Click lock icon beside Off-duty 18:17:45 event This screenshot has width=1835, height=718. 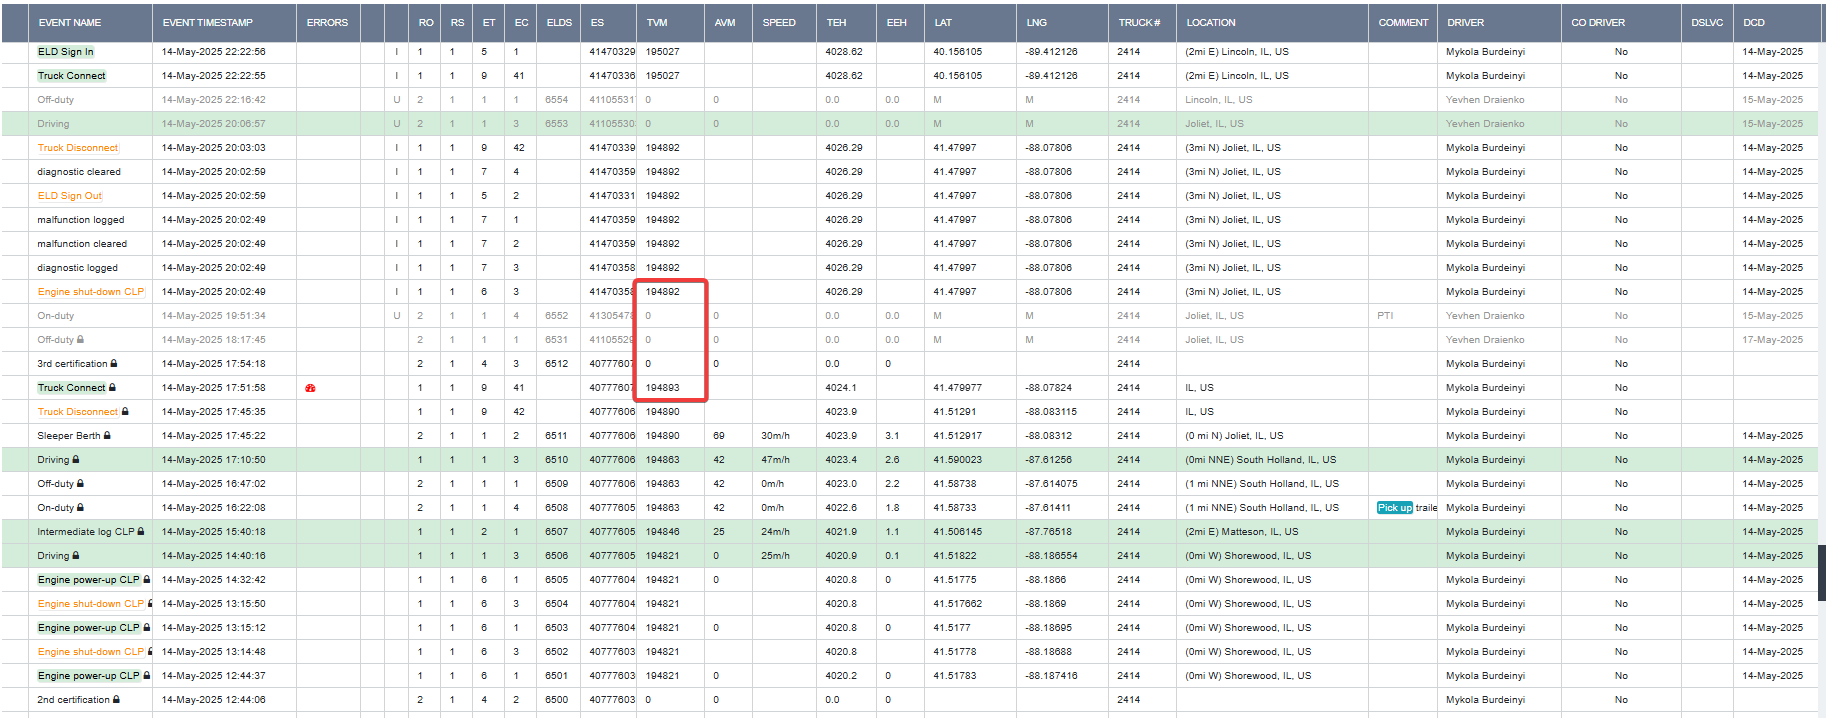point(81,340)
